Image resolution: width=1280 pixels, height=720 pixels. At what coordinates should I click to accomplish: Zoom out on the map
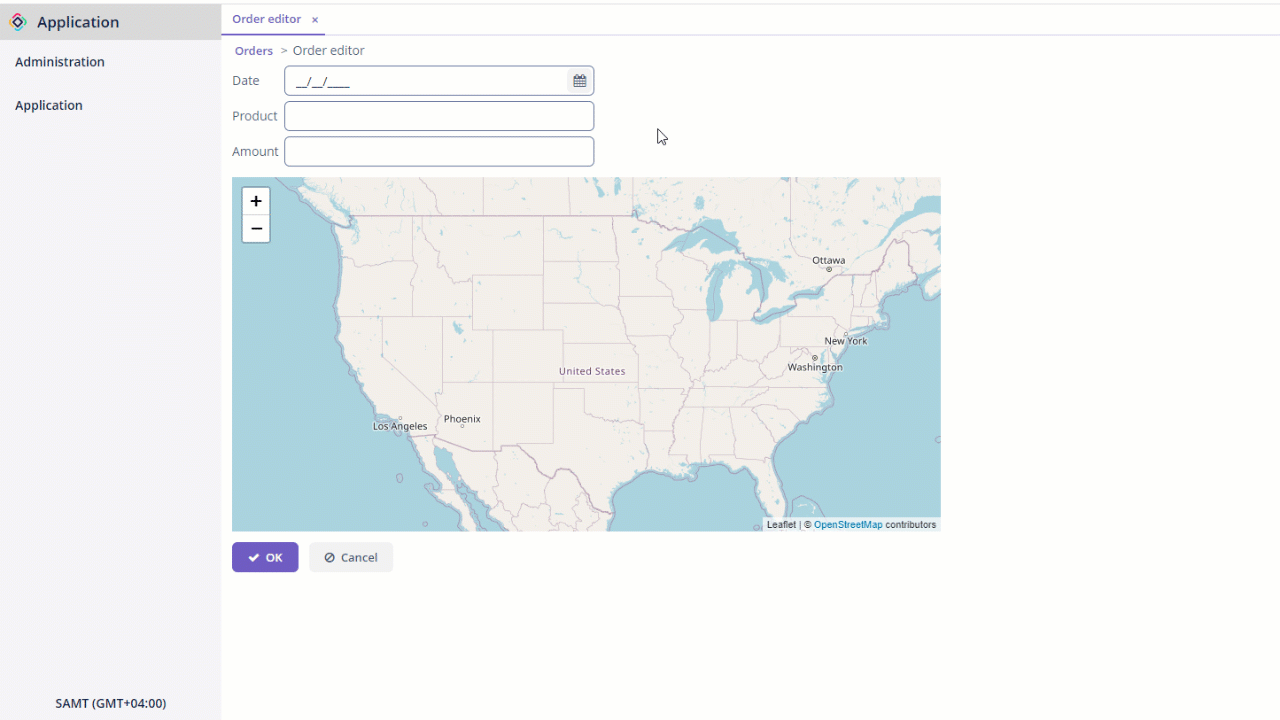tap(256, 229)
